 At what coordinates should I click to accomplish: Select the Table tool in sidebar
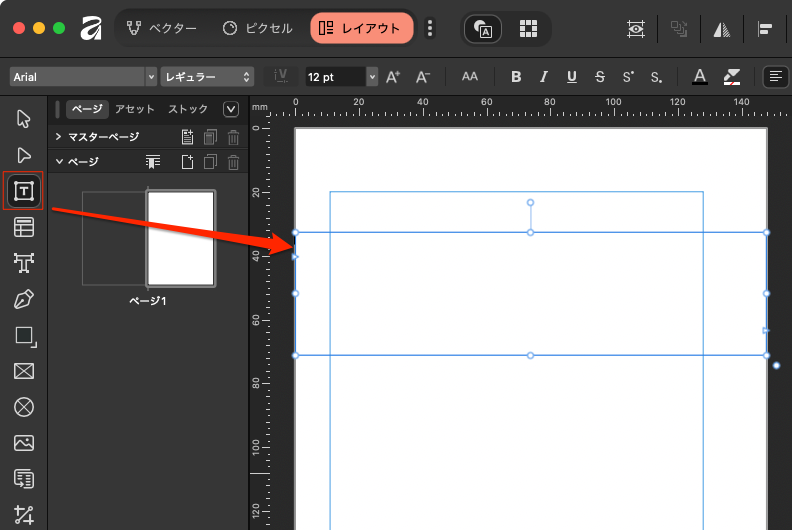tap(24, 228)
